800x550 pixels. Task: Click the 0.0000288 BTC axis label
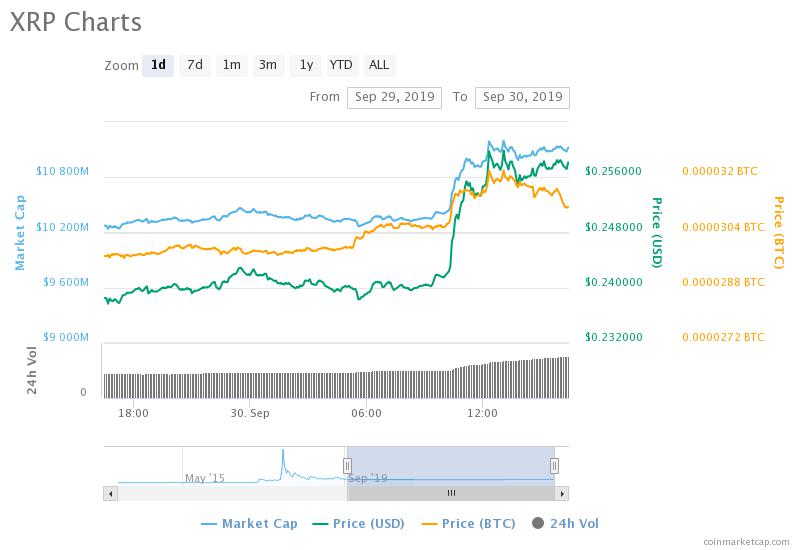[723, 282]
